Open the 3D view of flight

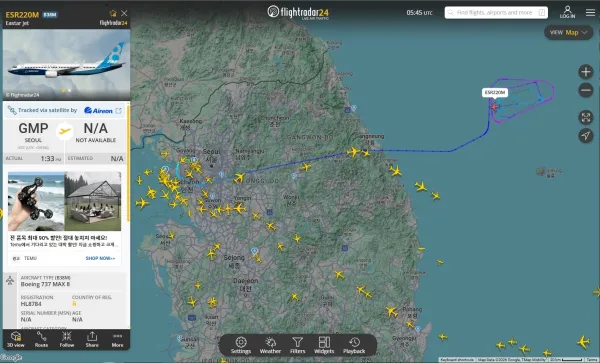tap(16, 339)
